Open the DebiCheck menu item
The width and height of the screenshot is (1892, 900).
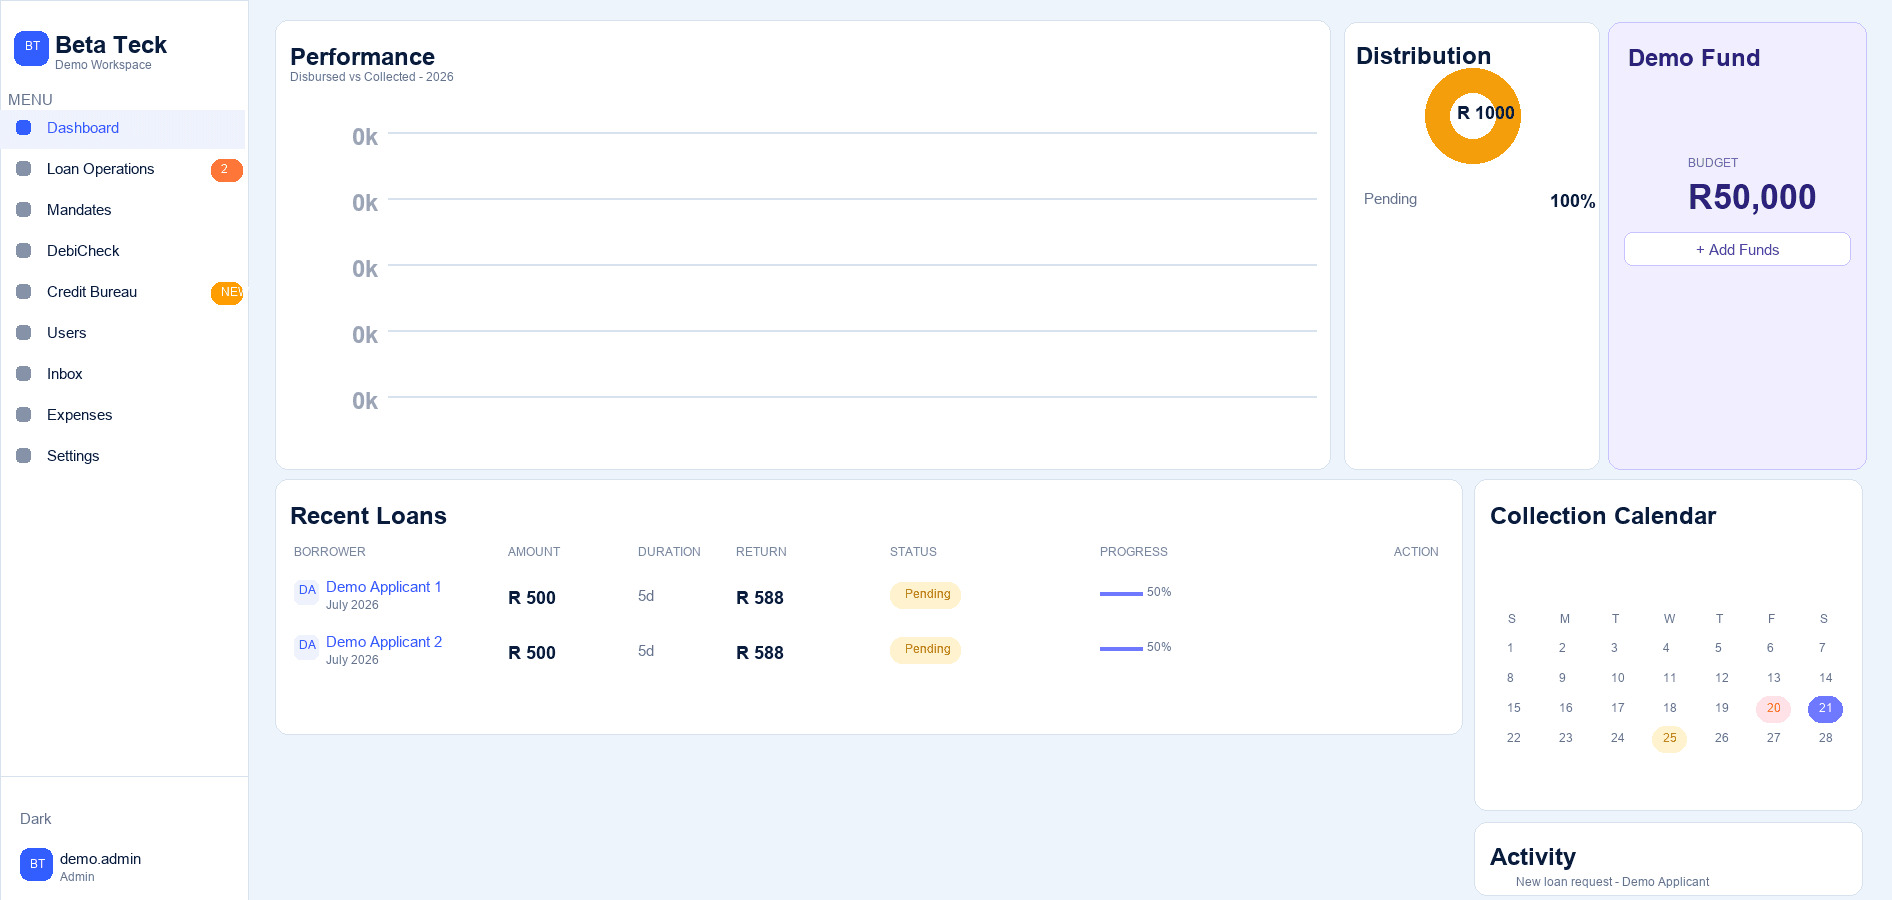pos(123,252)
